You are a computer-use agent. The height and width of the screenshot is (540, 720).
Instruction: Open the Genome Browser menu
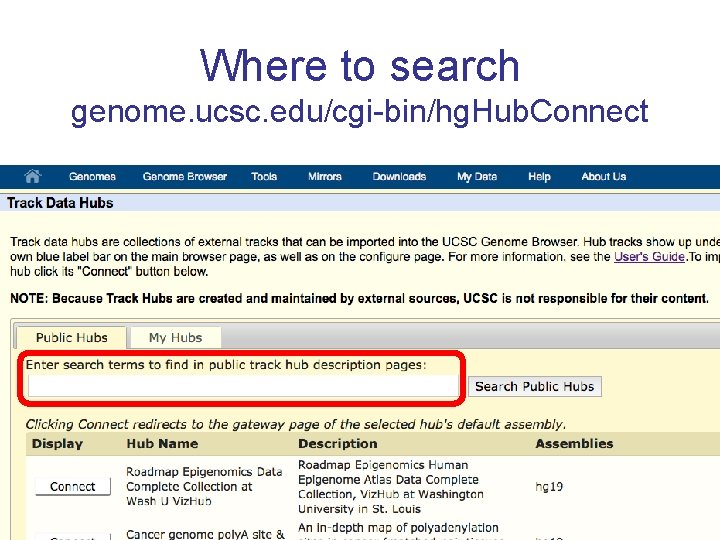click(185, 177)
